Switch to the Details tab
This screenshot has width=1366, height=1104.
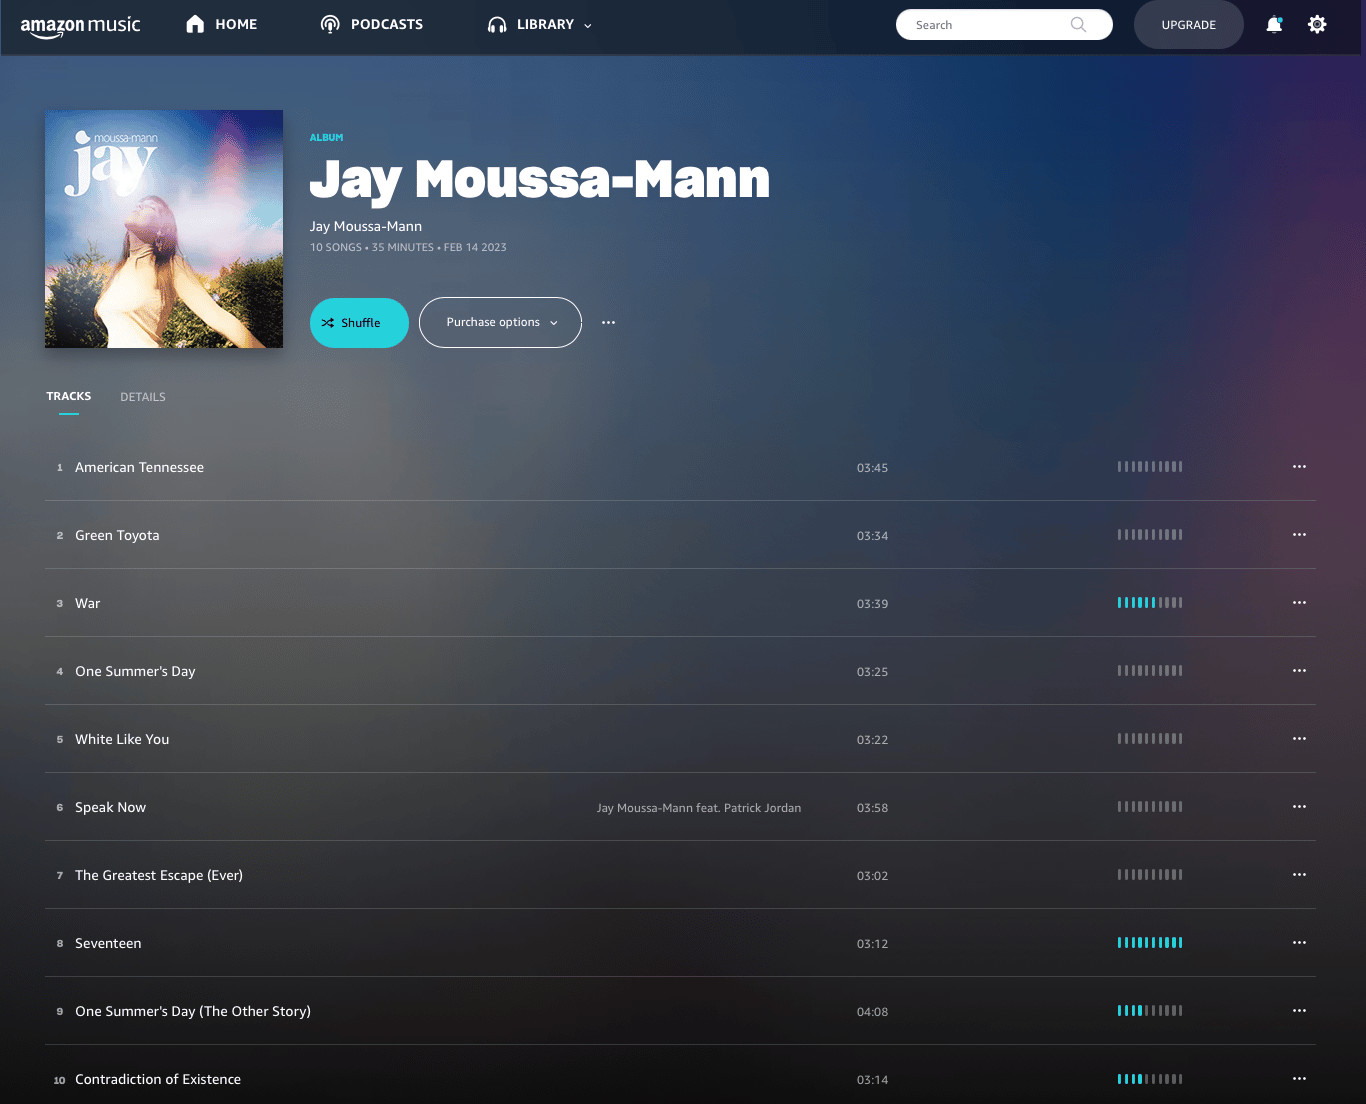pyautogui.click(x=143, y=397)
